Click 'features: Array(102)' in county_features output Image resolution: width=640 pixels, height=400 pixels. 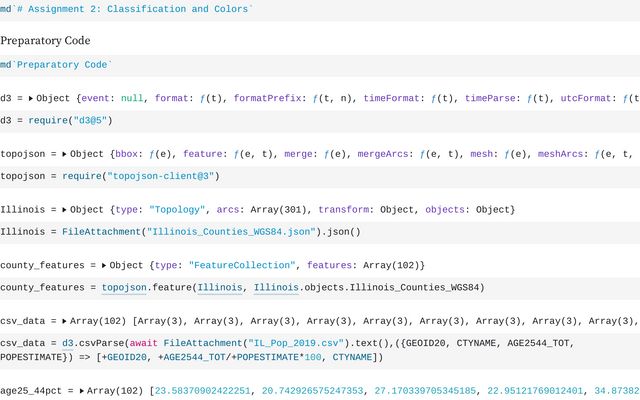click(363, 265)
